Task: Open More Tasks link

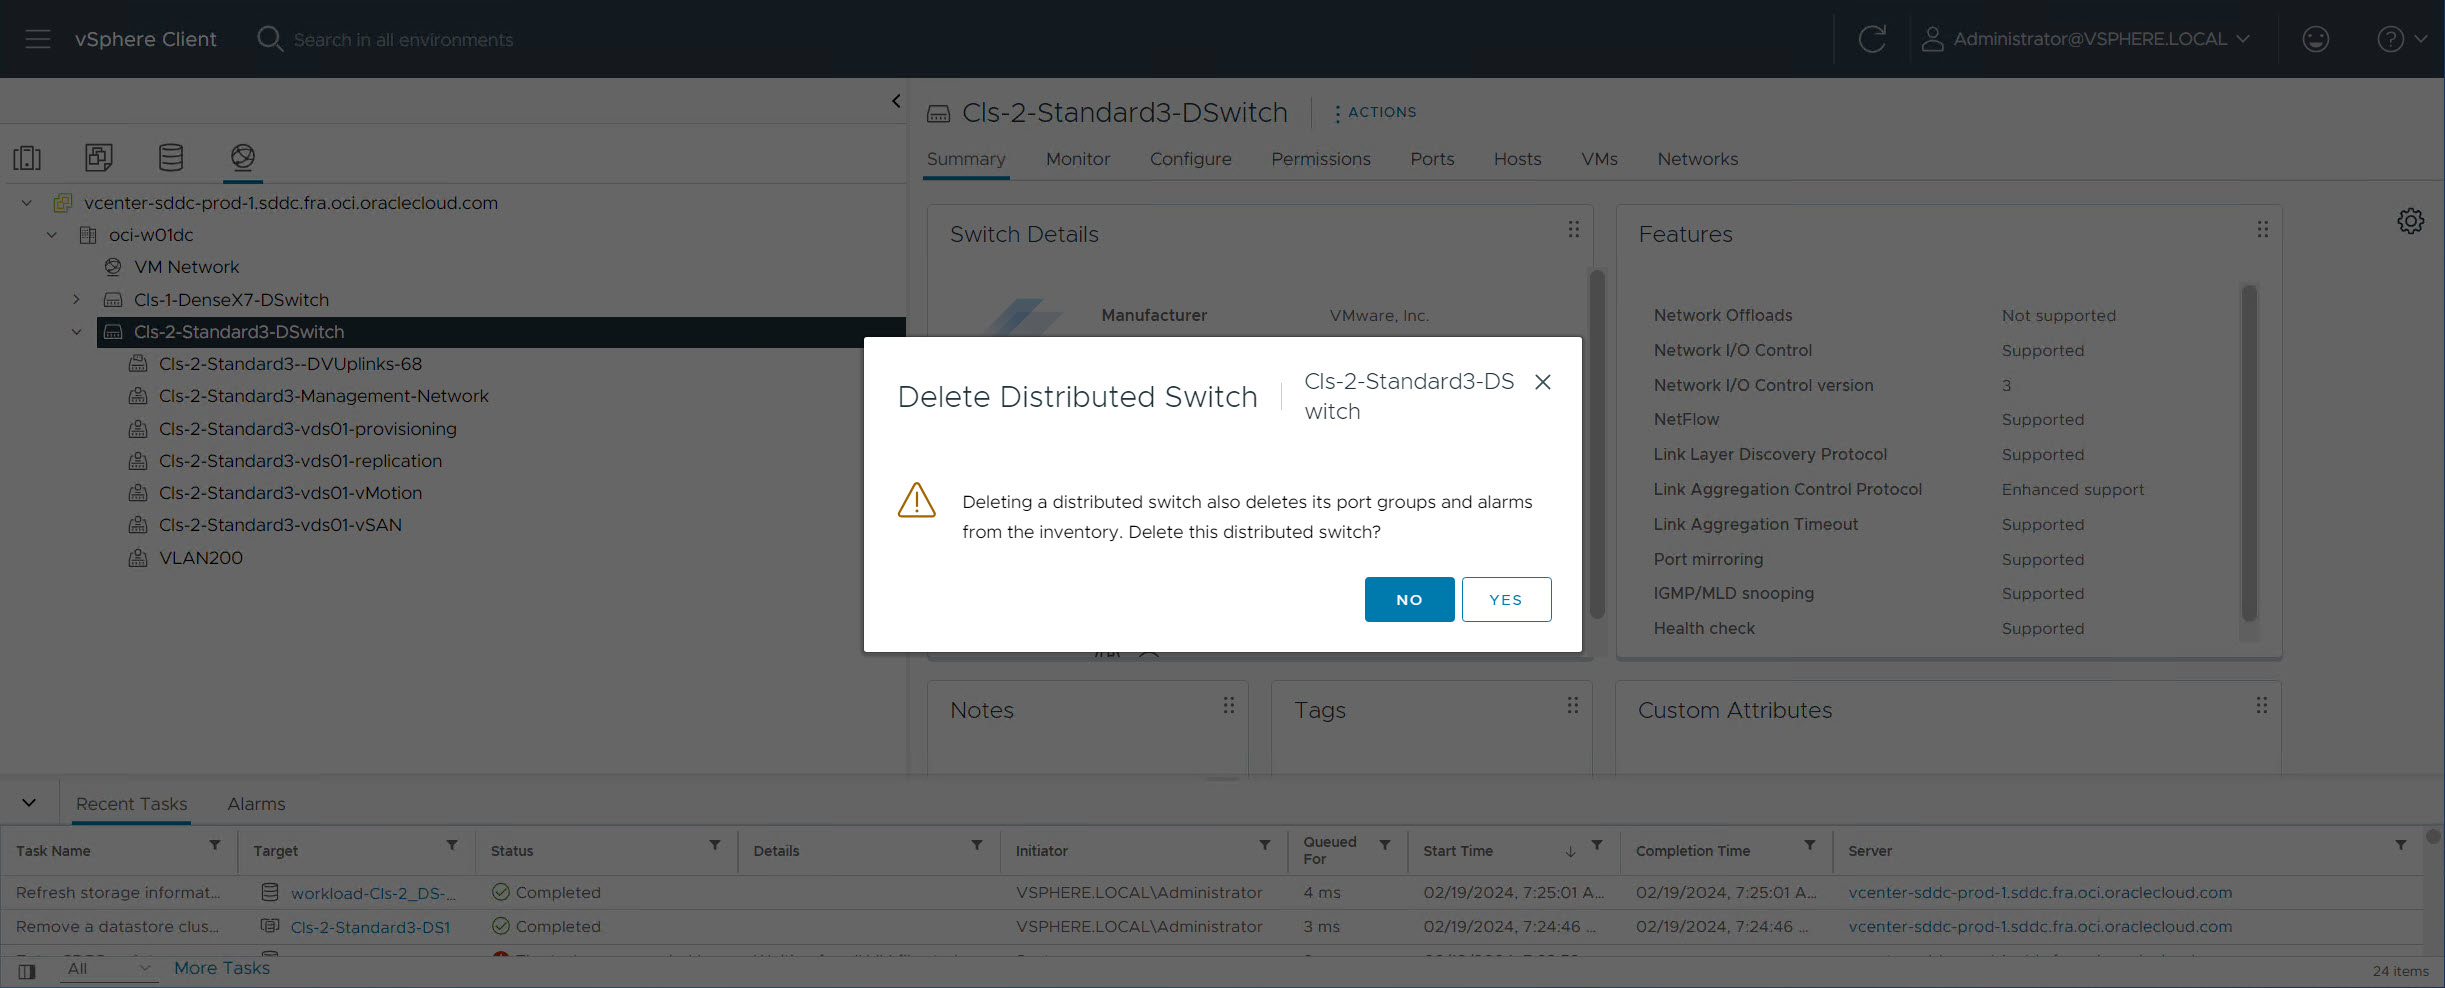Action: click(222, 967)
